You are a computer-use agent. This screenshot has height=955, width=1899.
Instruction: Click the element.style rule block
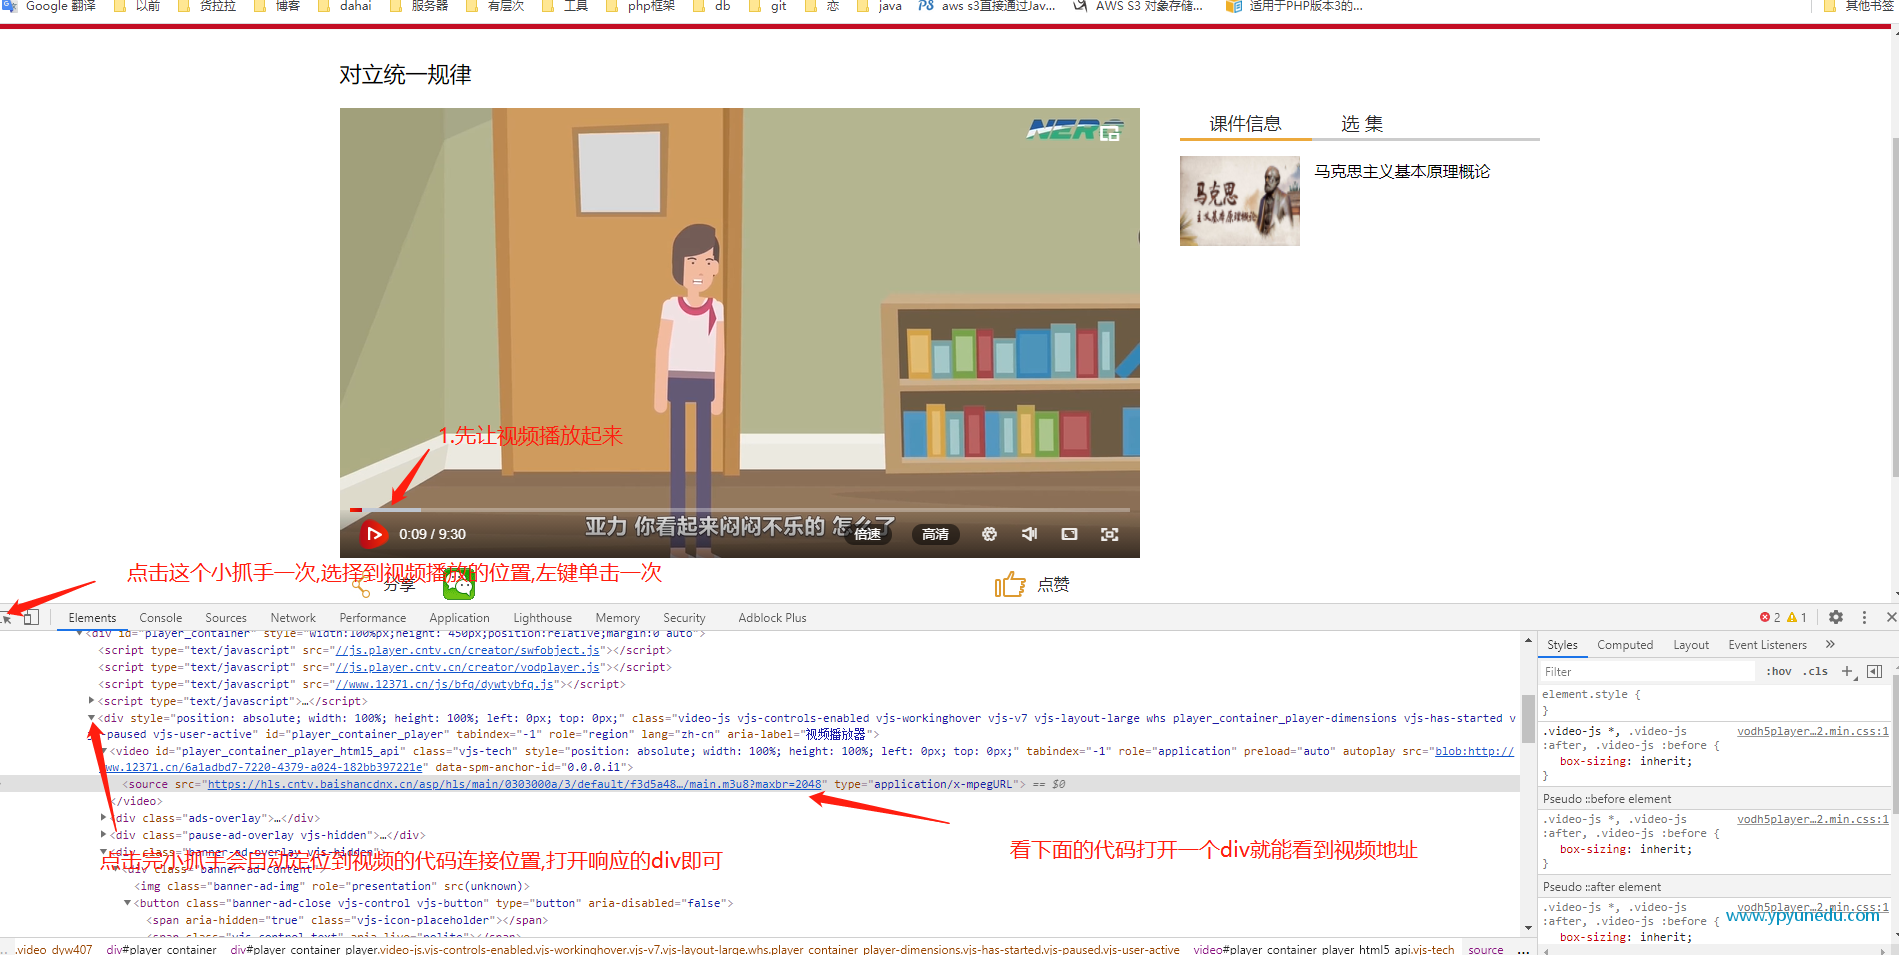pos(1714,702)
